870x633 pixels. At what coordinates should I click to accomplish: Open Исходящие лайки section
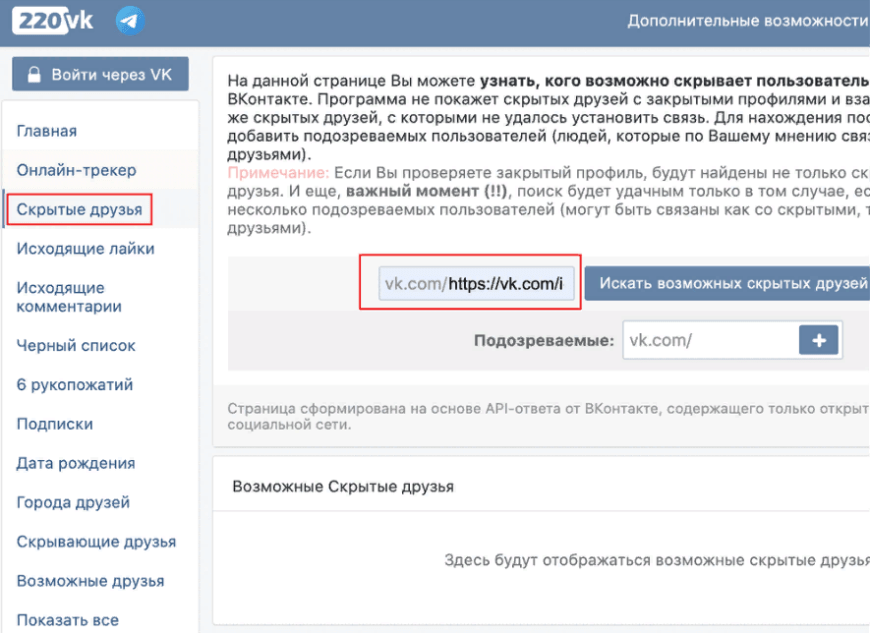(85, 249)
